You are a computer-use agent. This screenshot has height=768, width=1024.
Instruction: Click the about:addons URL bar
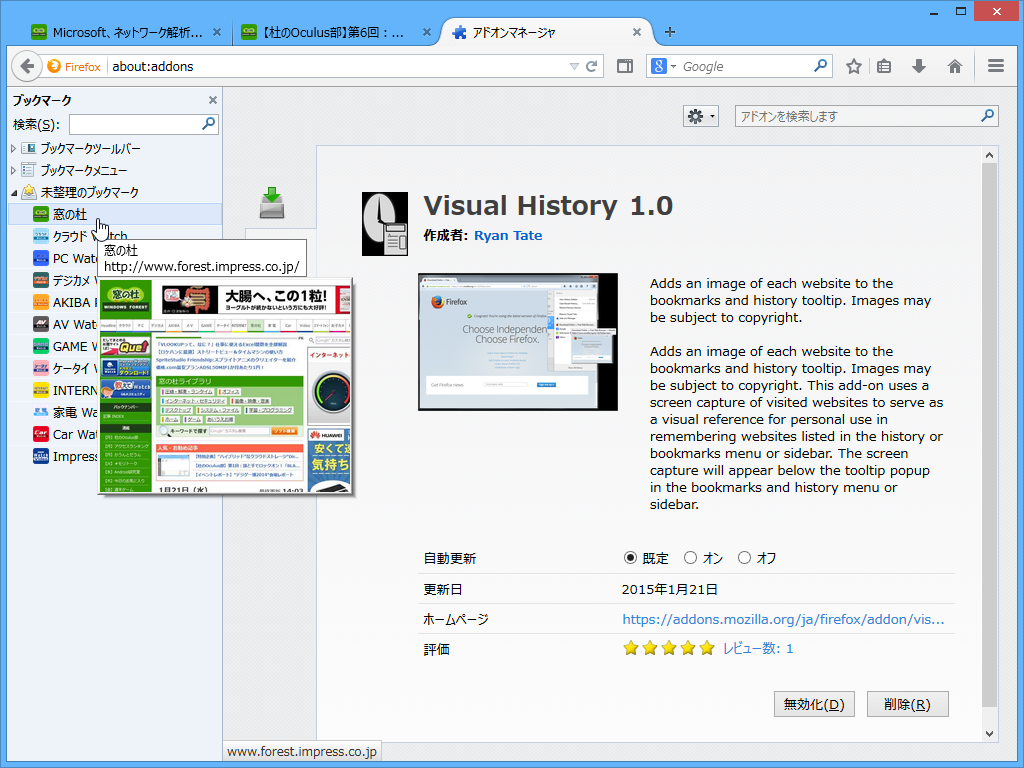pyautogui.click(x=338, y=66)
